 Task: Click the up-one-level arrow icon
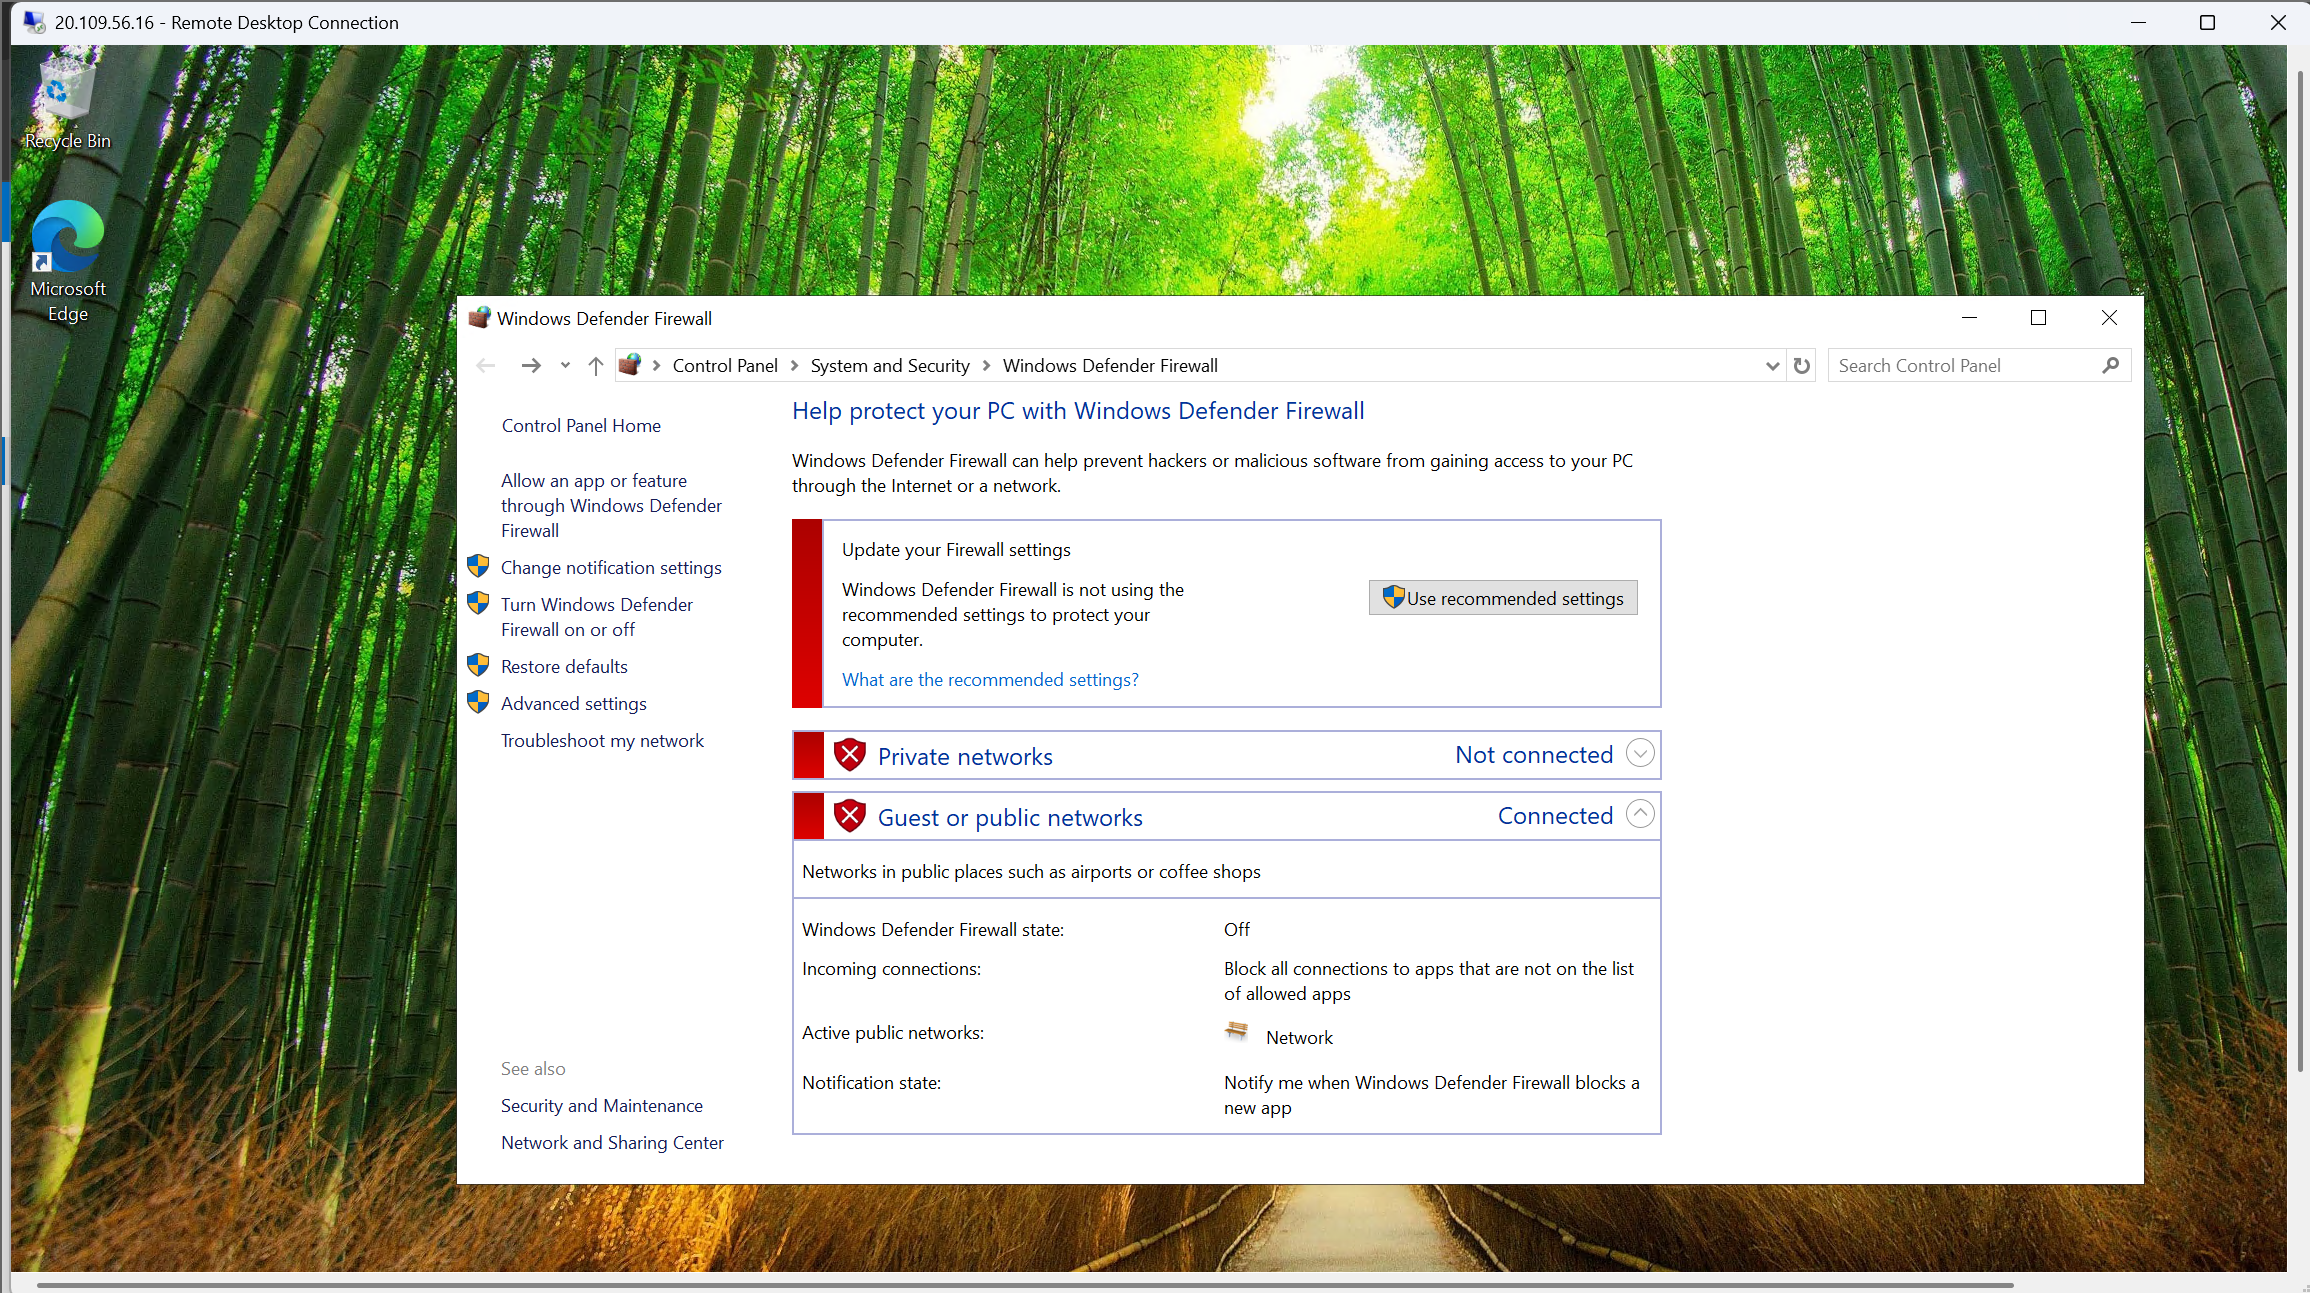(596, 365)
